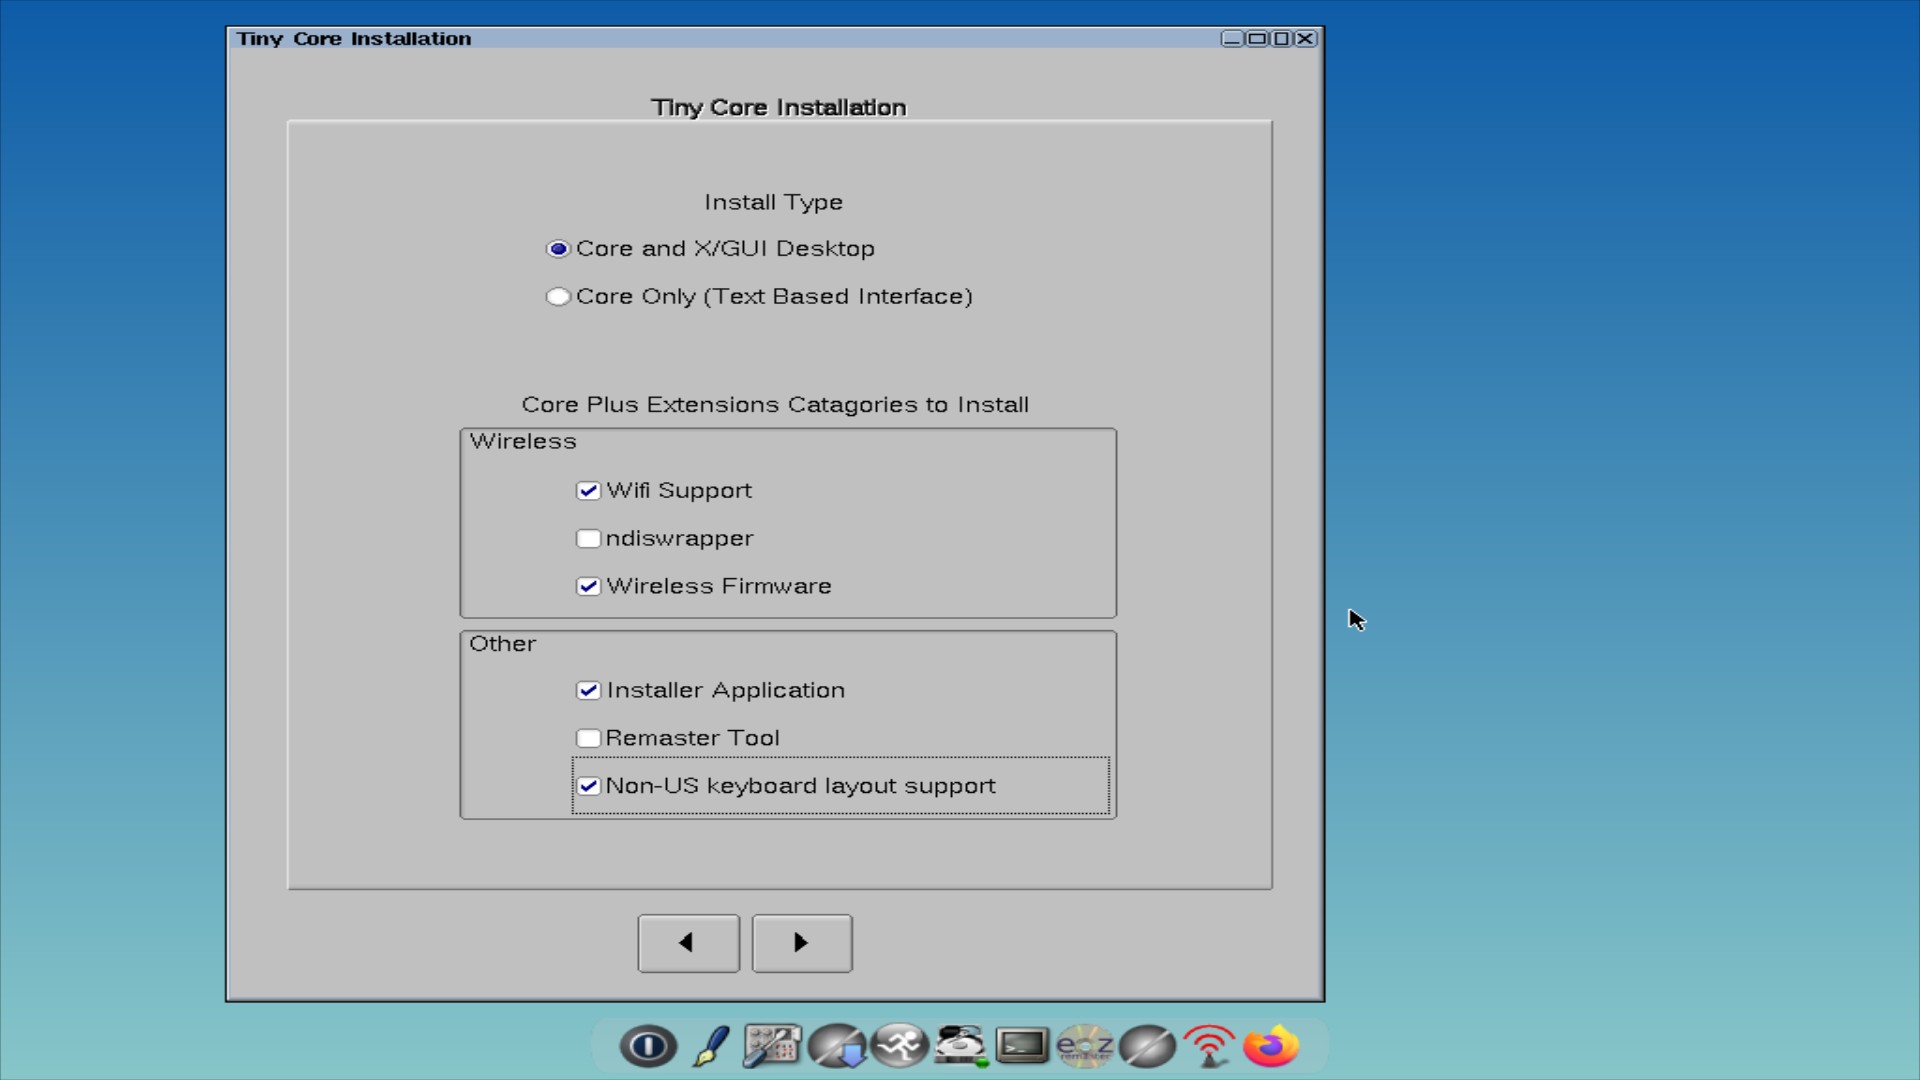
Task: Click the mount tool disk icon
Action: 959,1046
